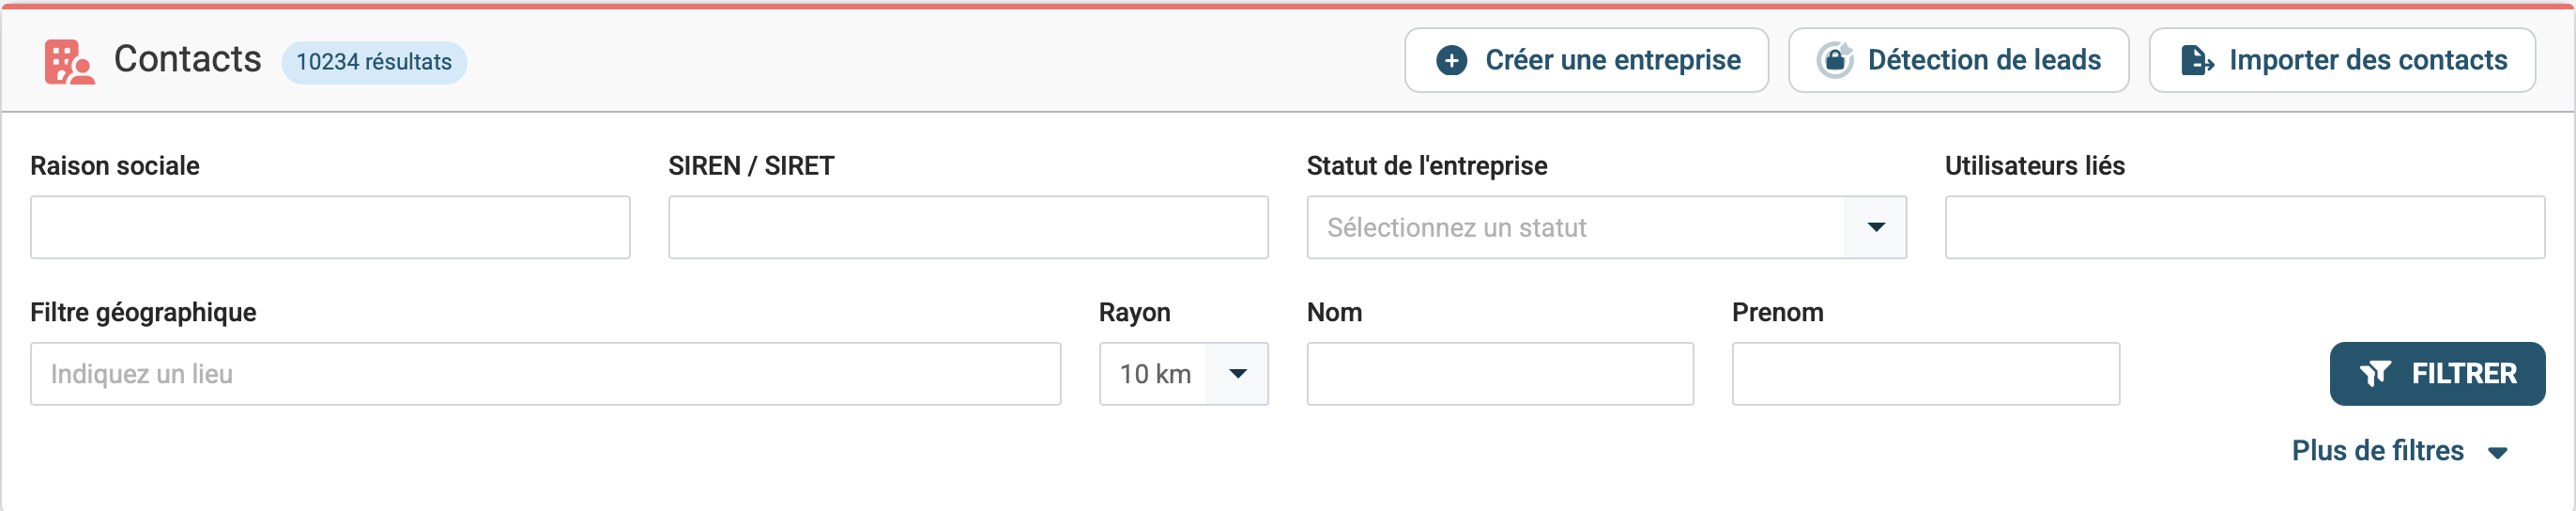Screen dimensions: 2576x511
Task: Expand the Plus de filtres chevron
Action: pos(2497,453)
